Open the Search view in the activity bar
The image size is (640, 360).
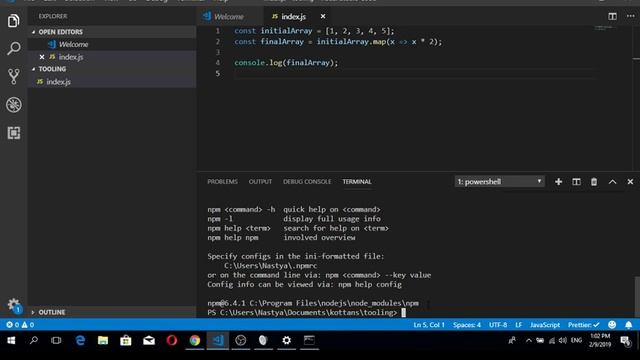pyautogui.click(x=13, y=48)
